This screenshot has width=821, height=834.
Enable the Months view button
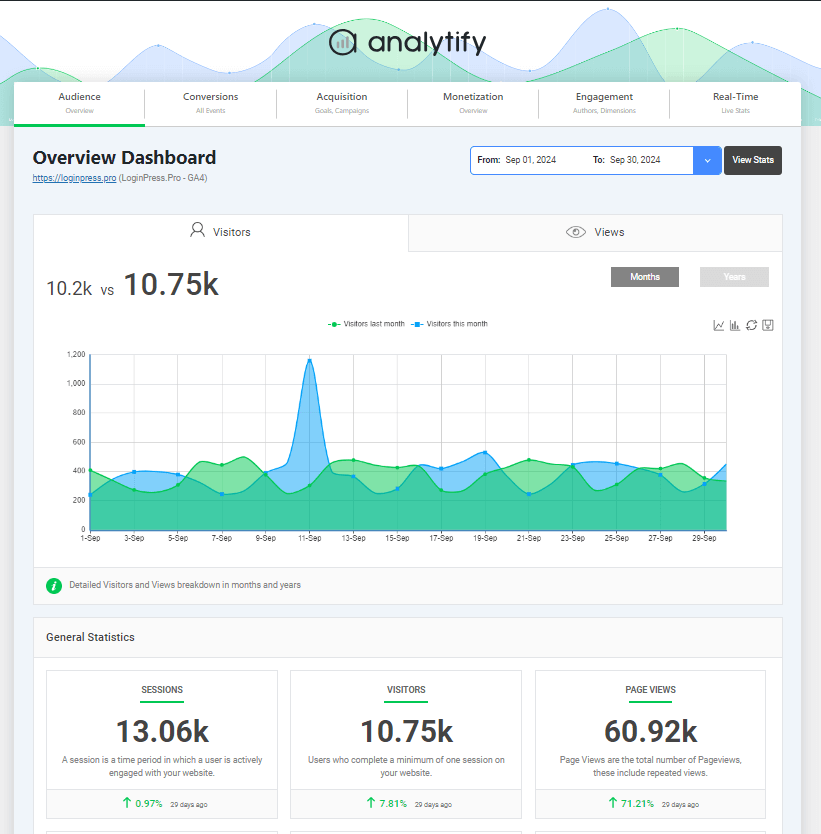click(644, 276)
